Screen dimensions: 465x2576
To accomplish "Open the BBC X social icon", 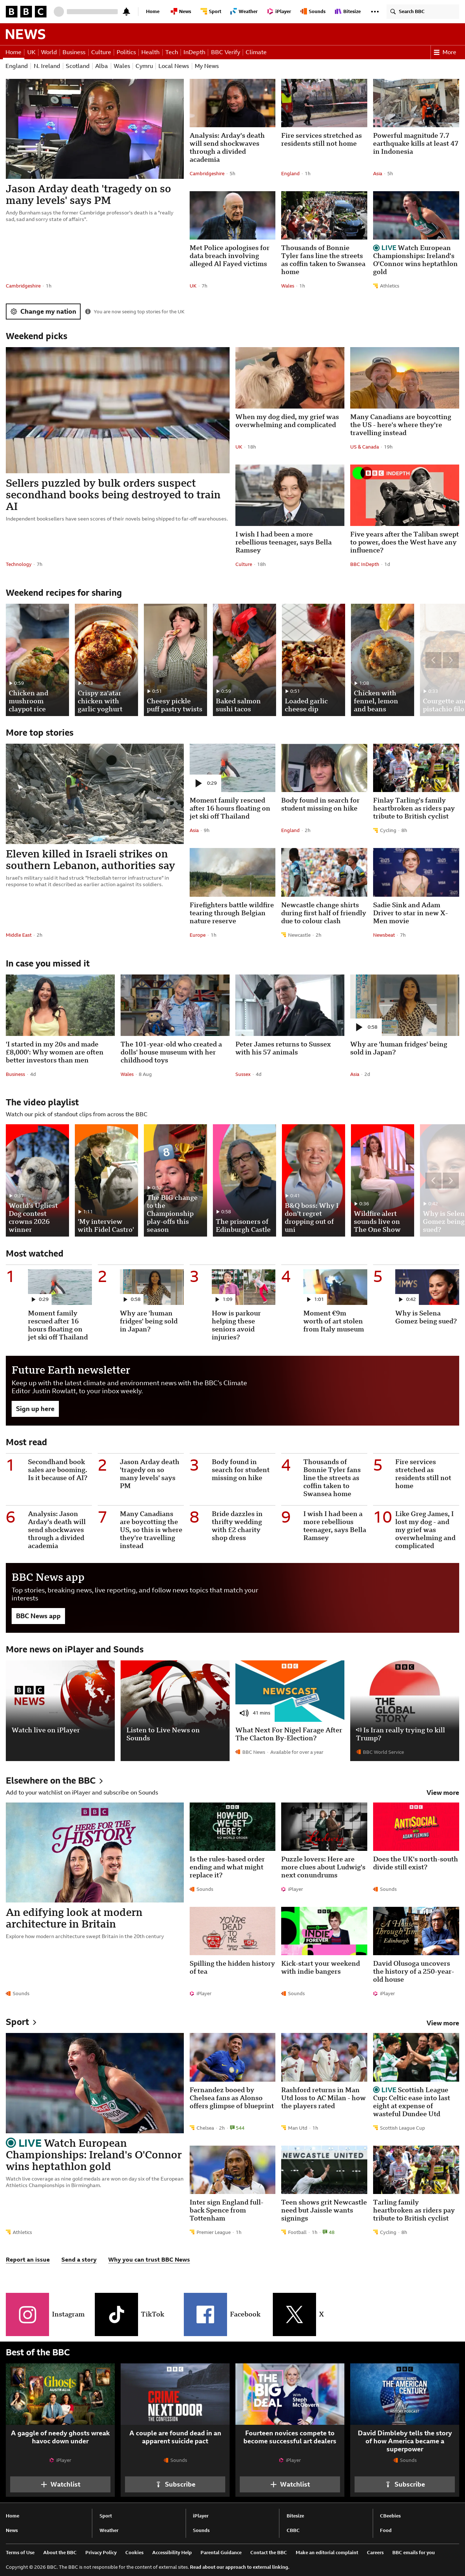I will 294,2314.
